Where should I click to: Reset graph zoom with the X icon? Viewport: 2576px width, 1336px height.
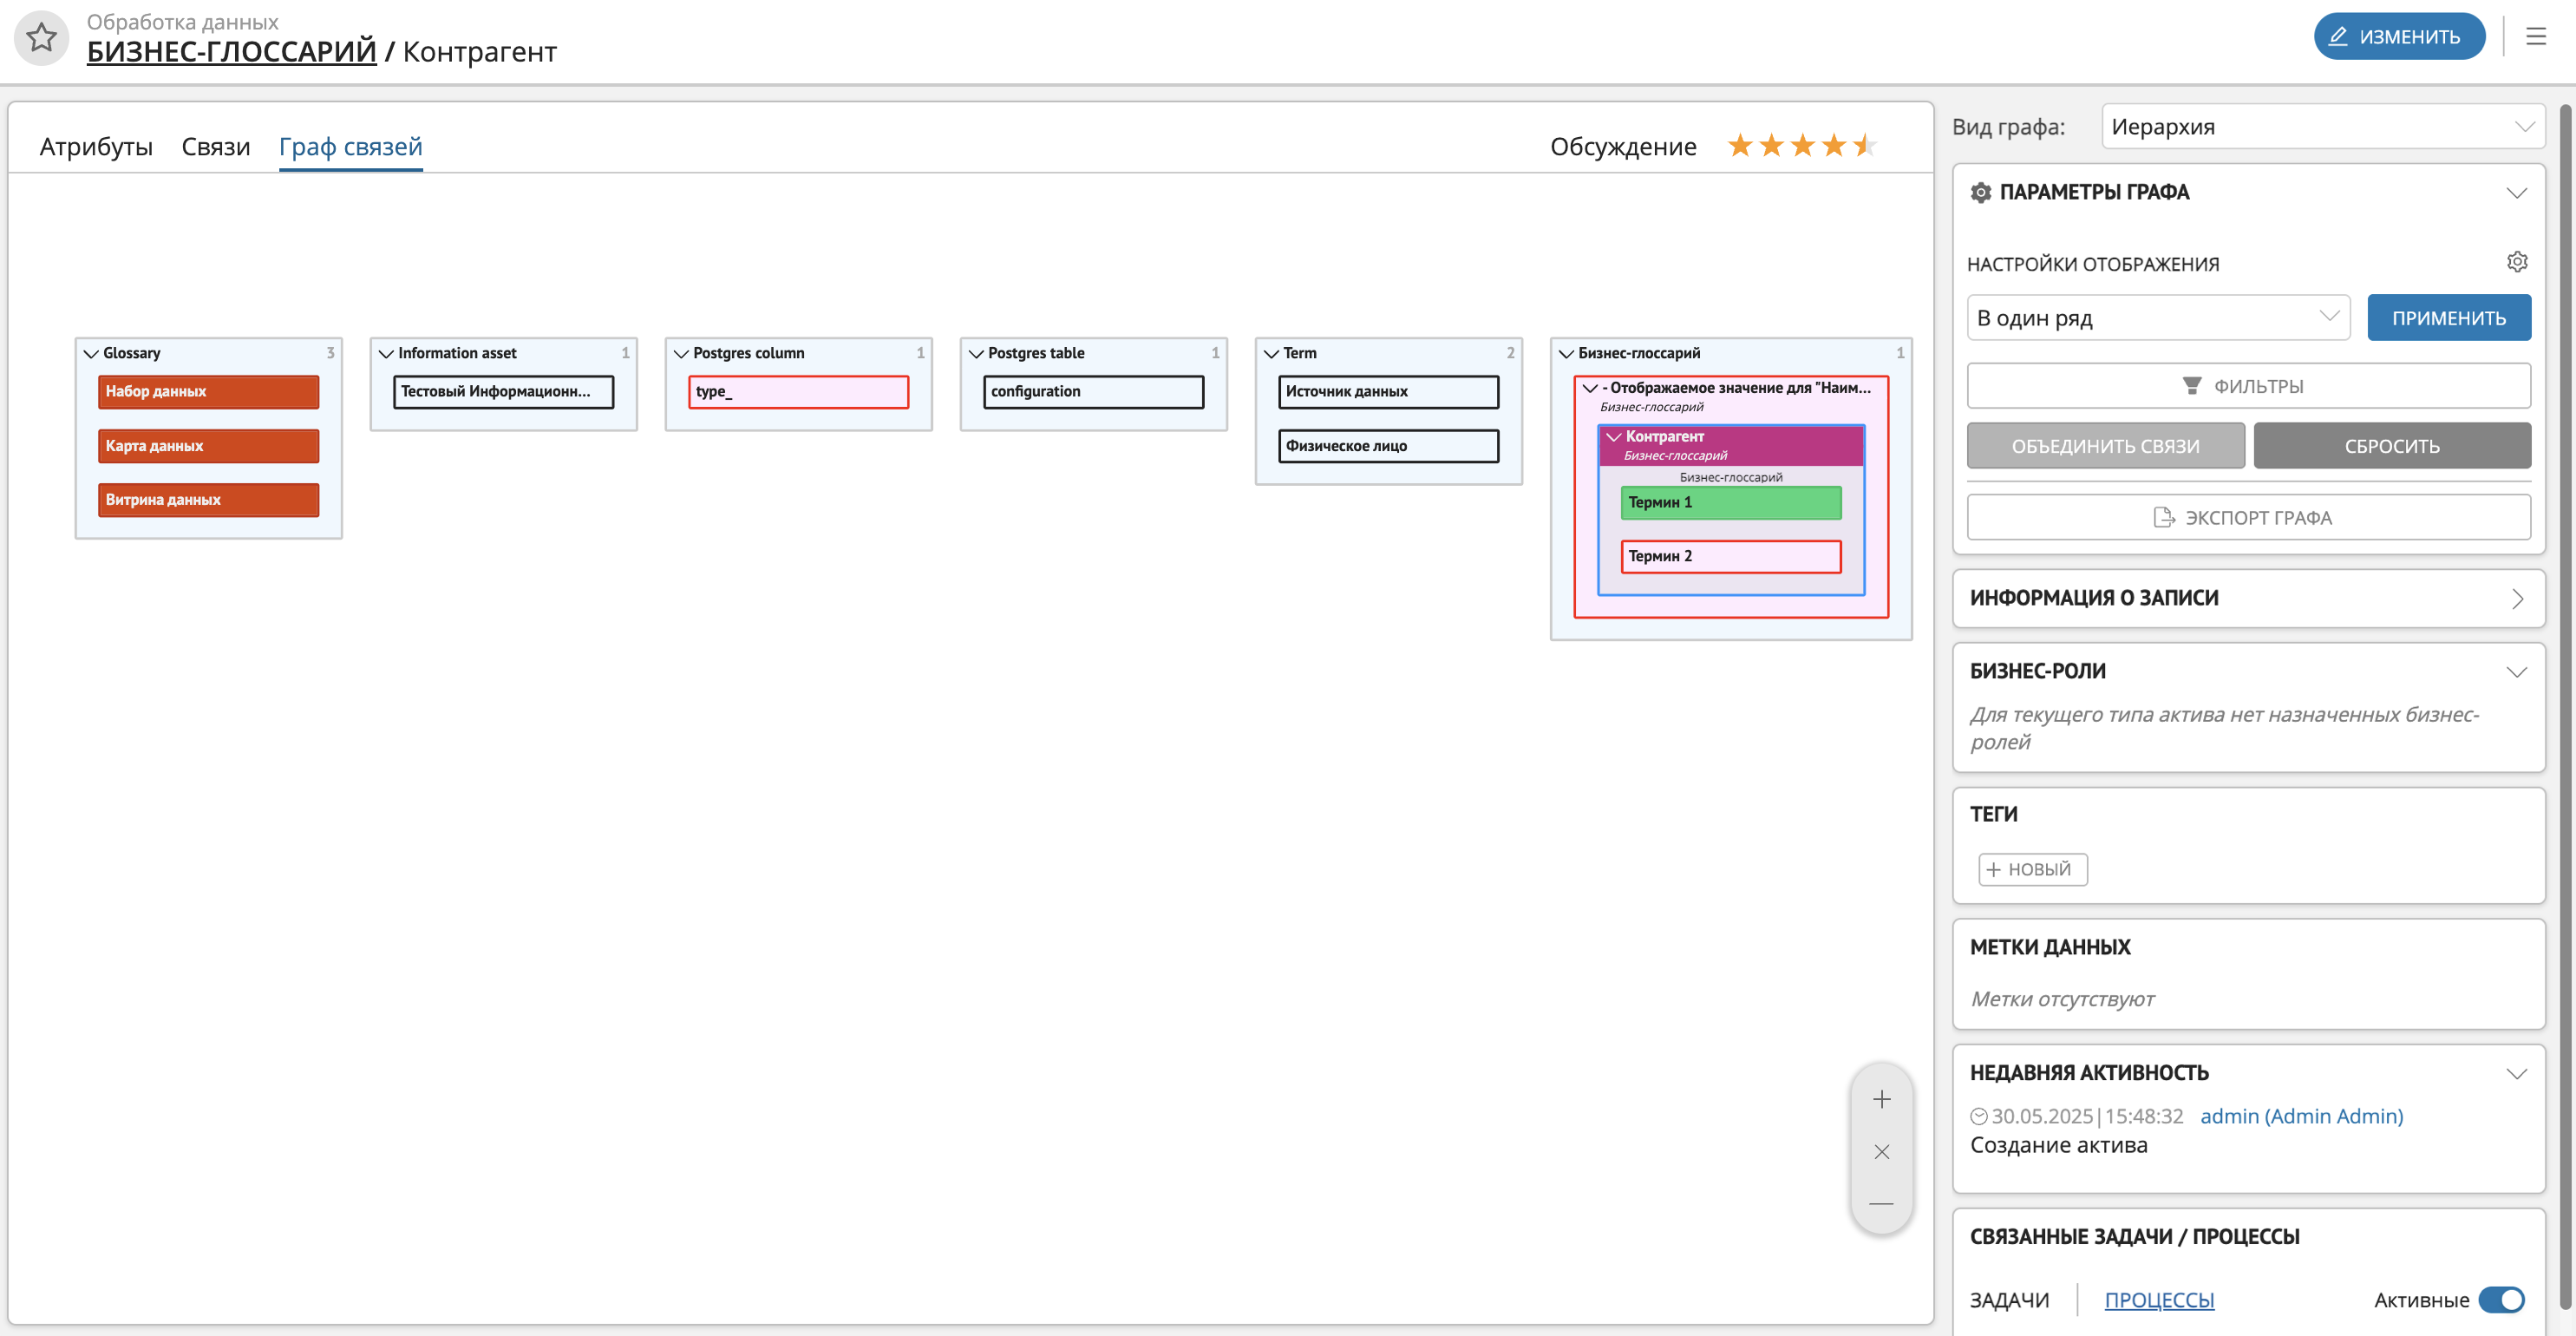click(1881, 1152)
